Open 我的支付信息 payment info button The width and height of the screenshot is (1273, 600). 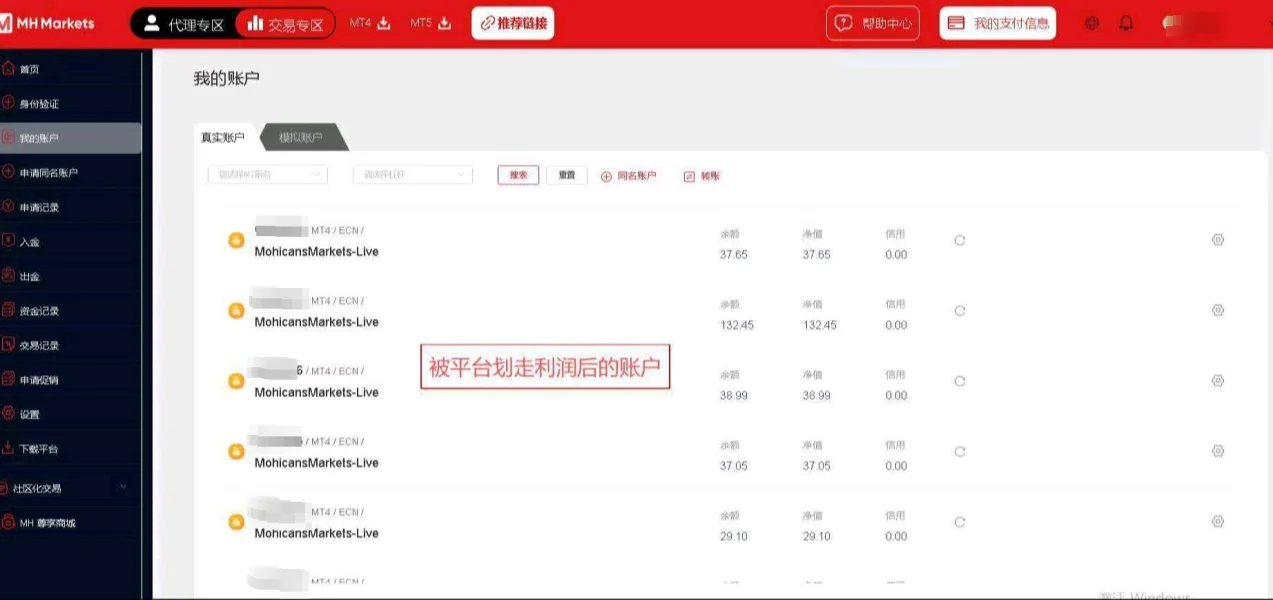[x=998, y=23]
